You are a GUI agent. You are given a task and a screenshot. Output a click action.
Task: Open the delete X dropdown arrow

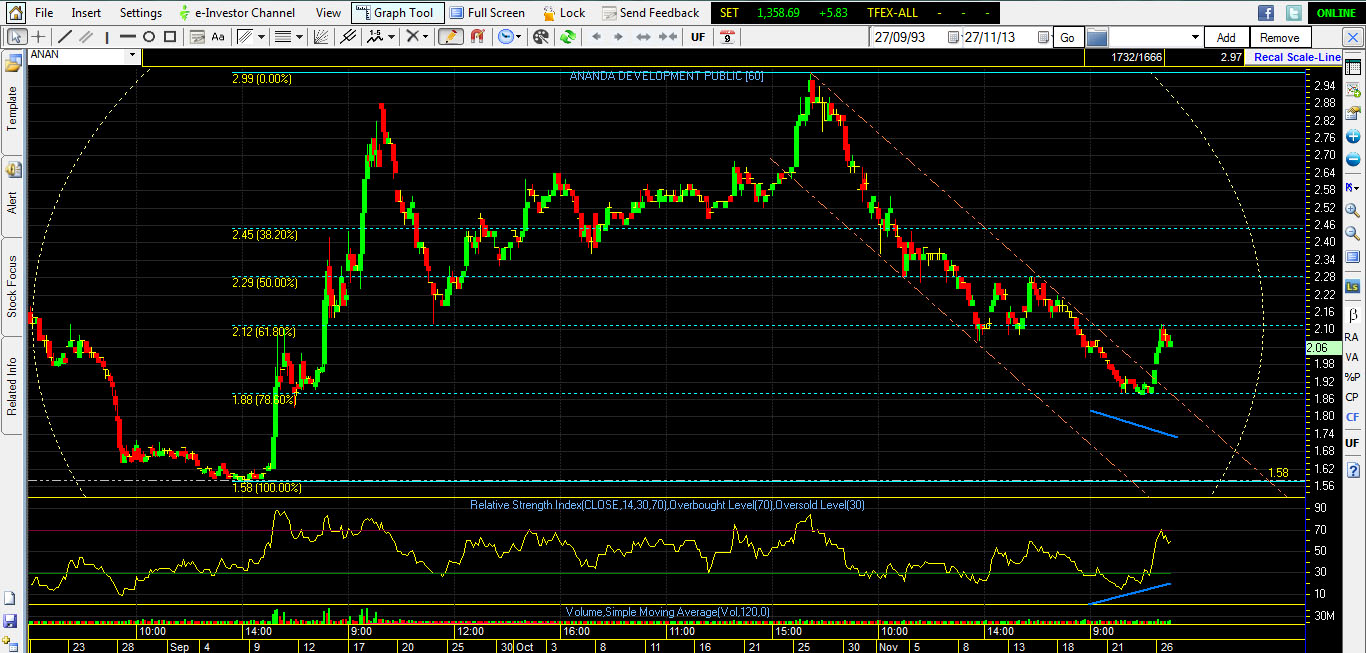point(426,37)
